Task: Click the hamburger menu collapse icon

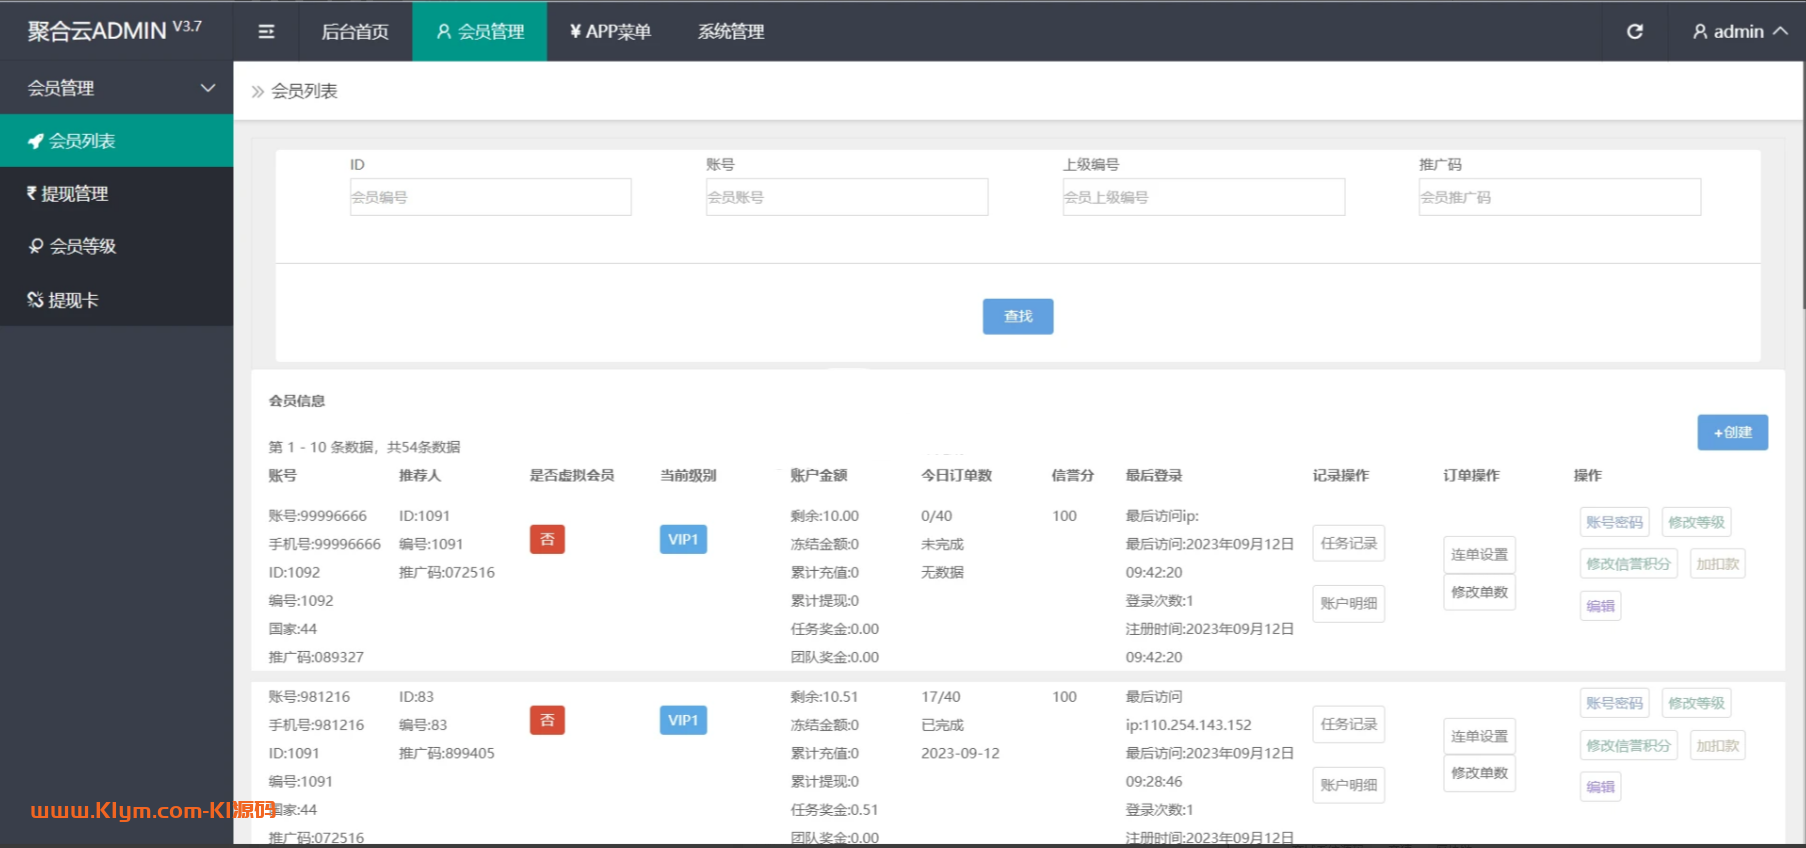Action: pos(266,32)
